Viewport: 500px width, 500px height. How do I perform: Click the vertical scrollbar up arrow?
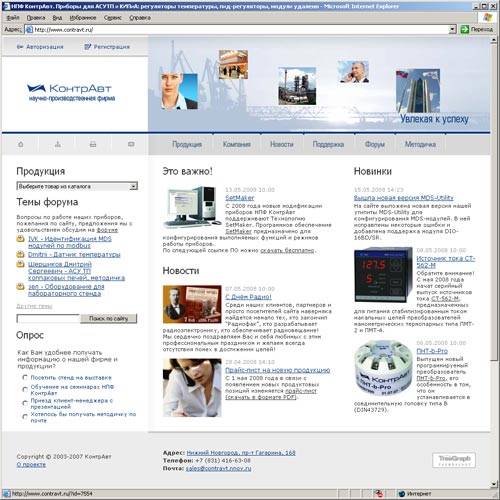(x=494, y=40)
